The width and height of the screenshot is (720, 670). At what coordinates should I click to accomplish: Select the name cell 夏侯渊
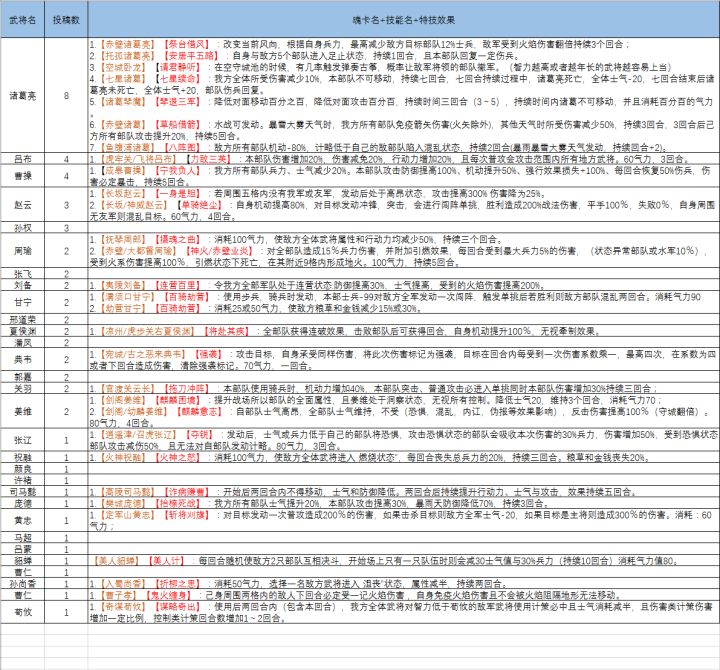pos(22,331)
